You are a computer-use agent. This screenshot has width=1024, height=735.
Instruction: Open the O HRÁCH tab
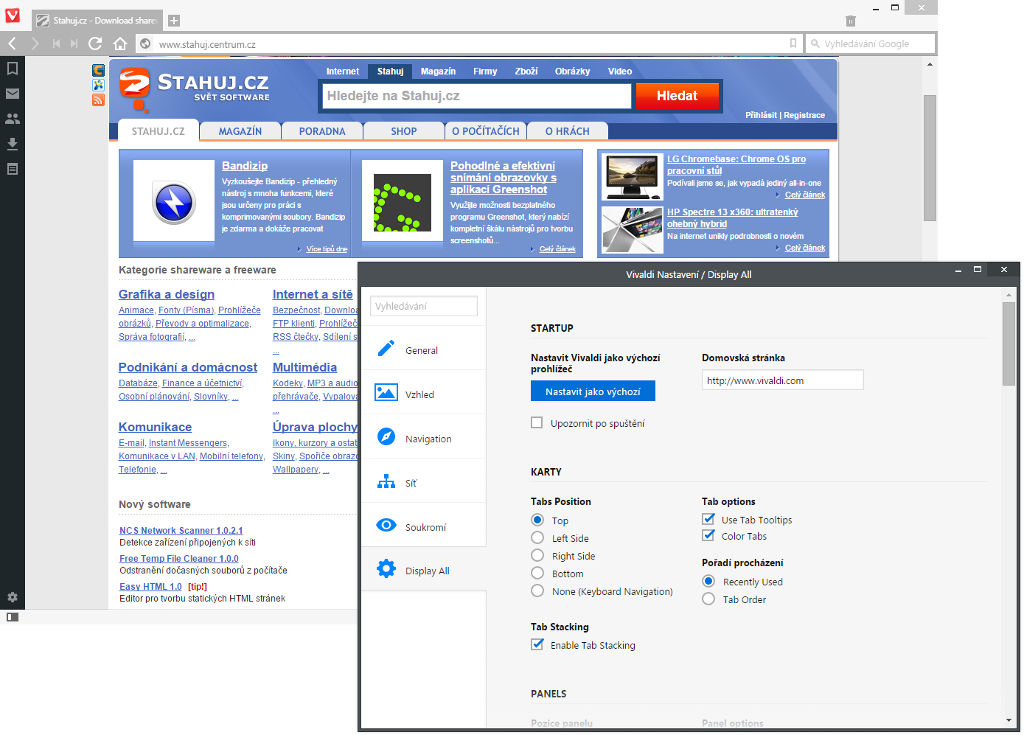(568, 131)
